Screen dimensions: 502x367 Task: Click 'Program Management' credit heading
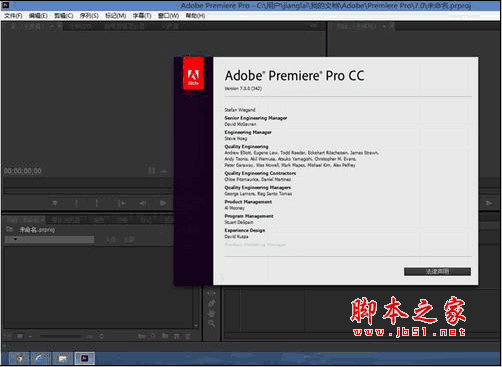(249, 216)
